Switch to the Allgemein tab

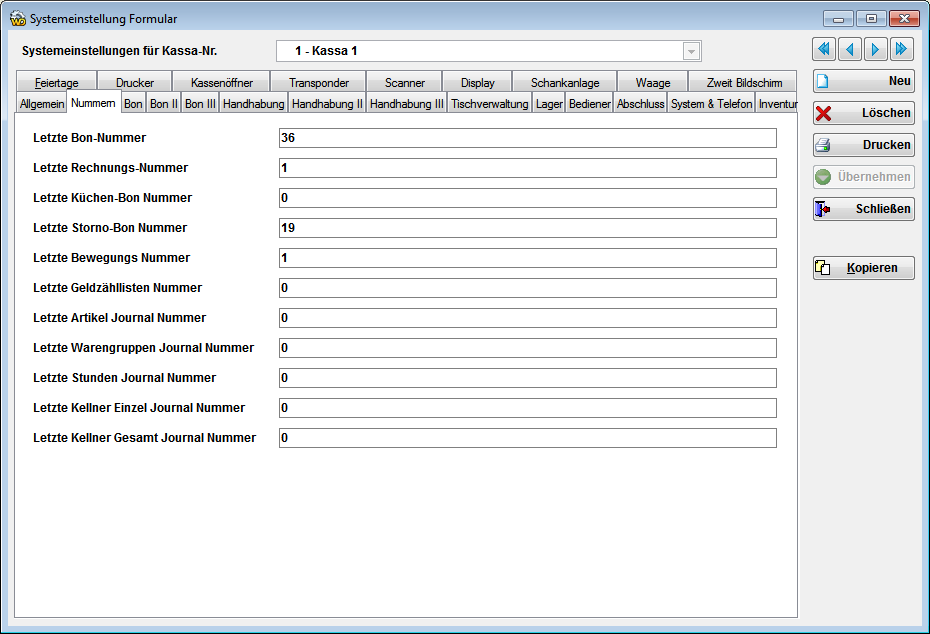(x=42, y=104)
